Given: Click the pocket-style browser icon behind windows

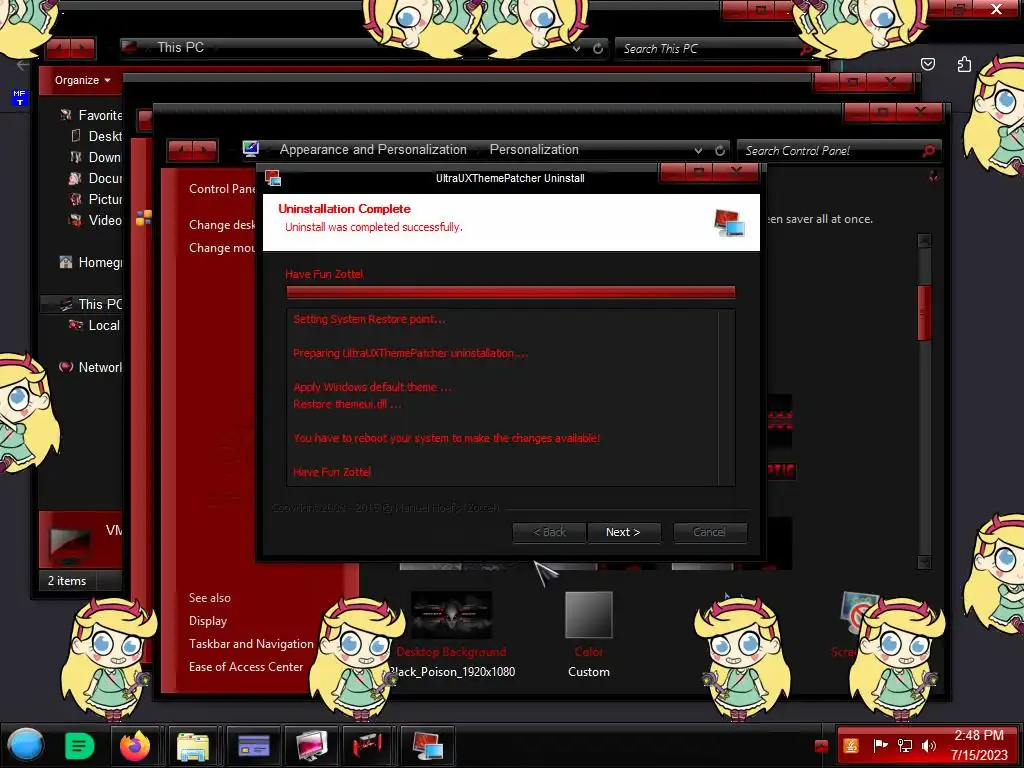Looking at the screenshot, I should [x=927, y=64].
